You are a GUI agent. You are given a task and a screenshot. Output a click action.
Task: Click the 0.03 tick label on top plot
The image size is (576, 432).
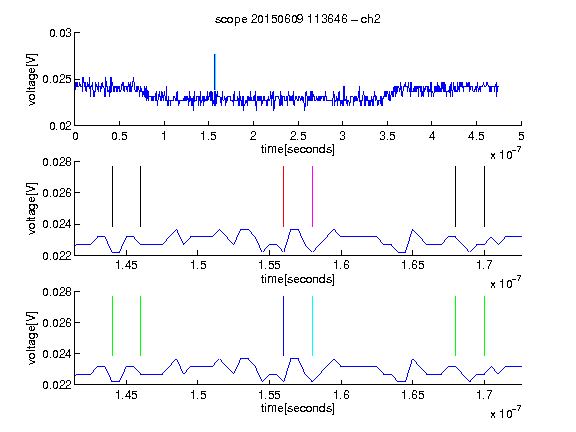pos(60,33)
